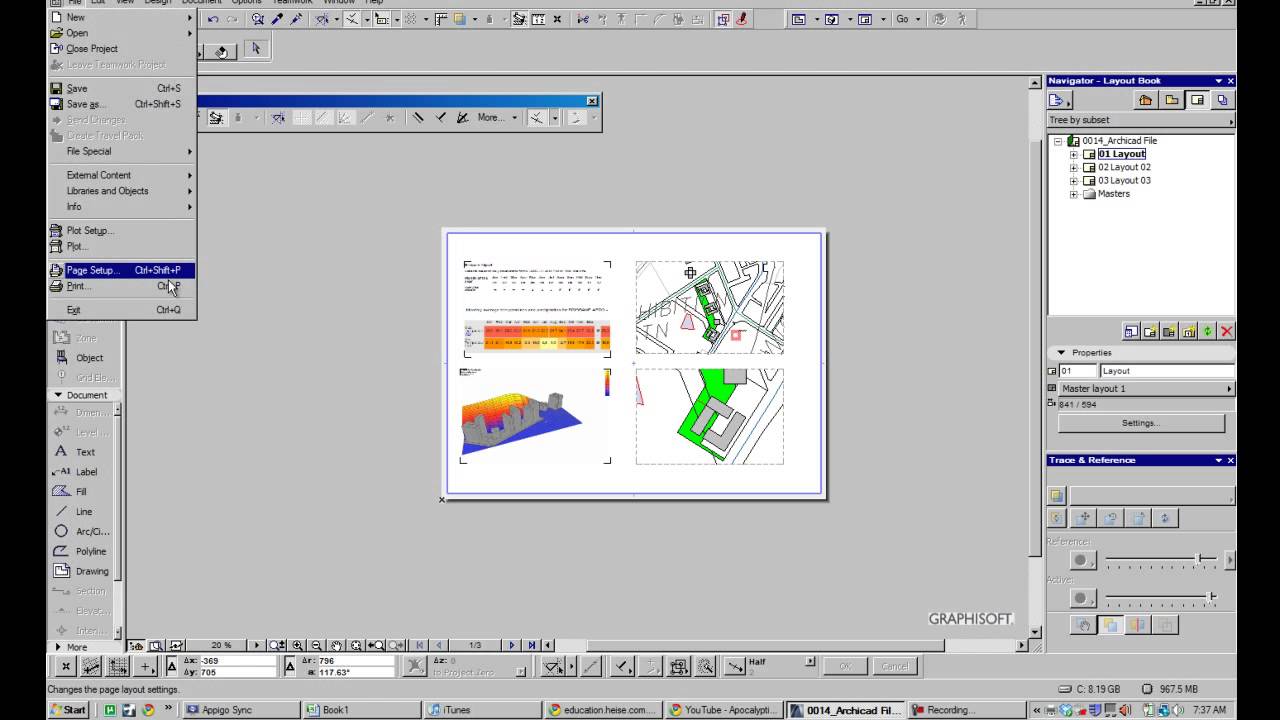Expand 02 Layout 02 tree node
This screenshot has width=1280, height=720.
click(1074, 168)
